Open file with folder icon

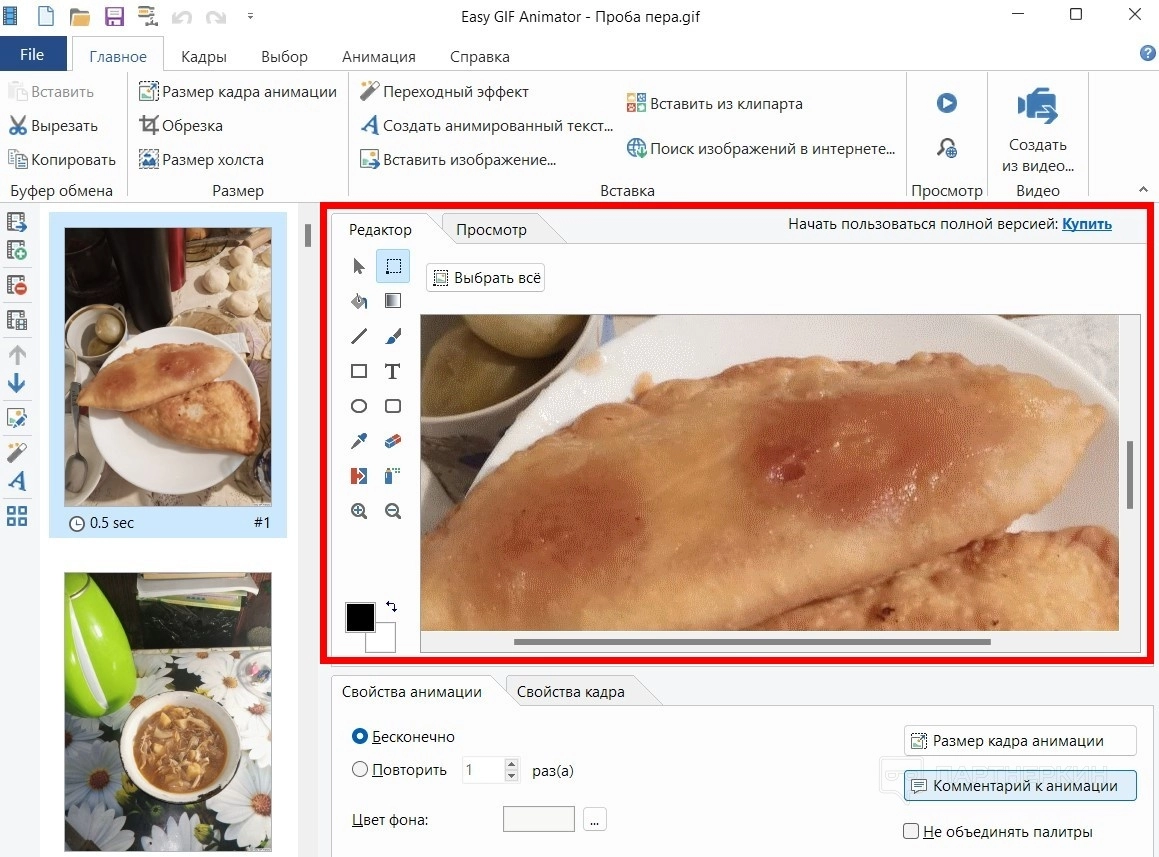79,16
